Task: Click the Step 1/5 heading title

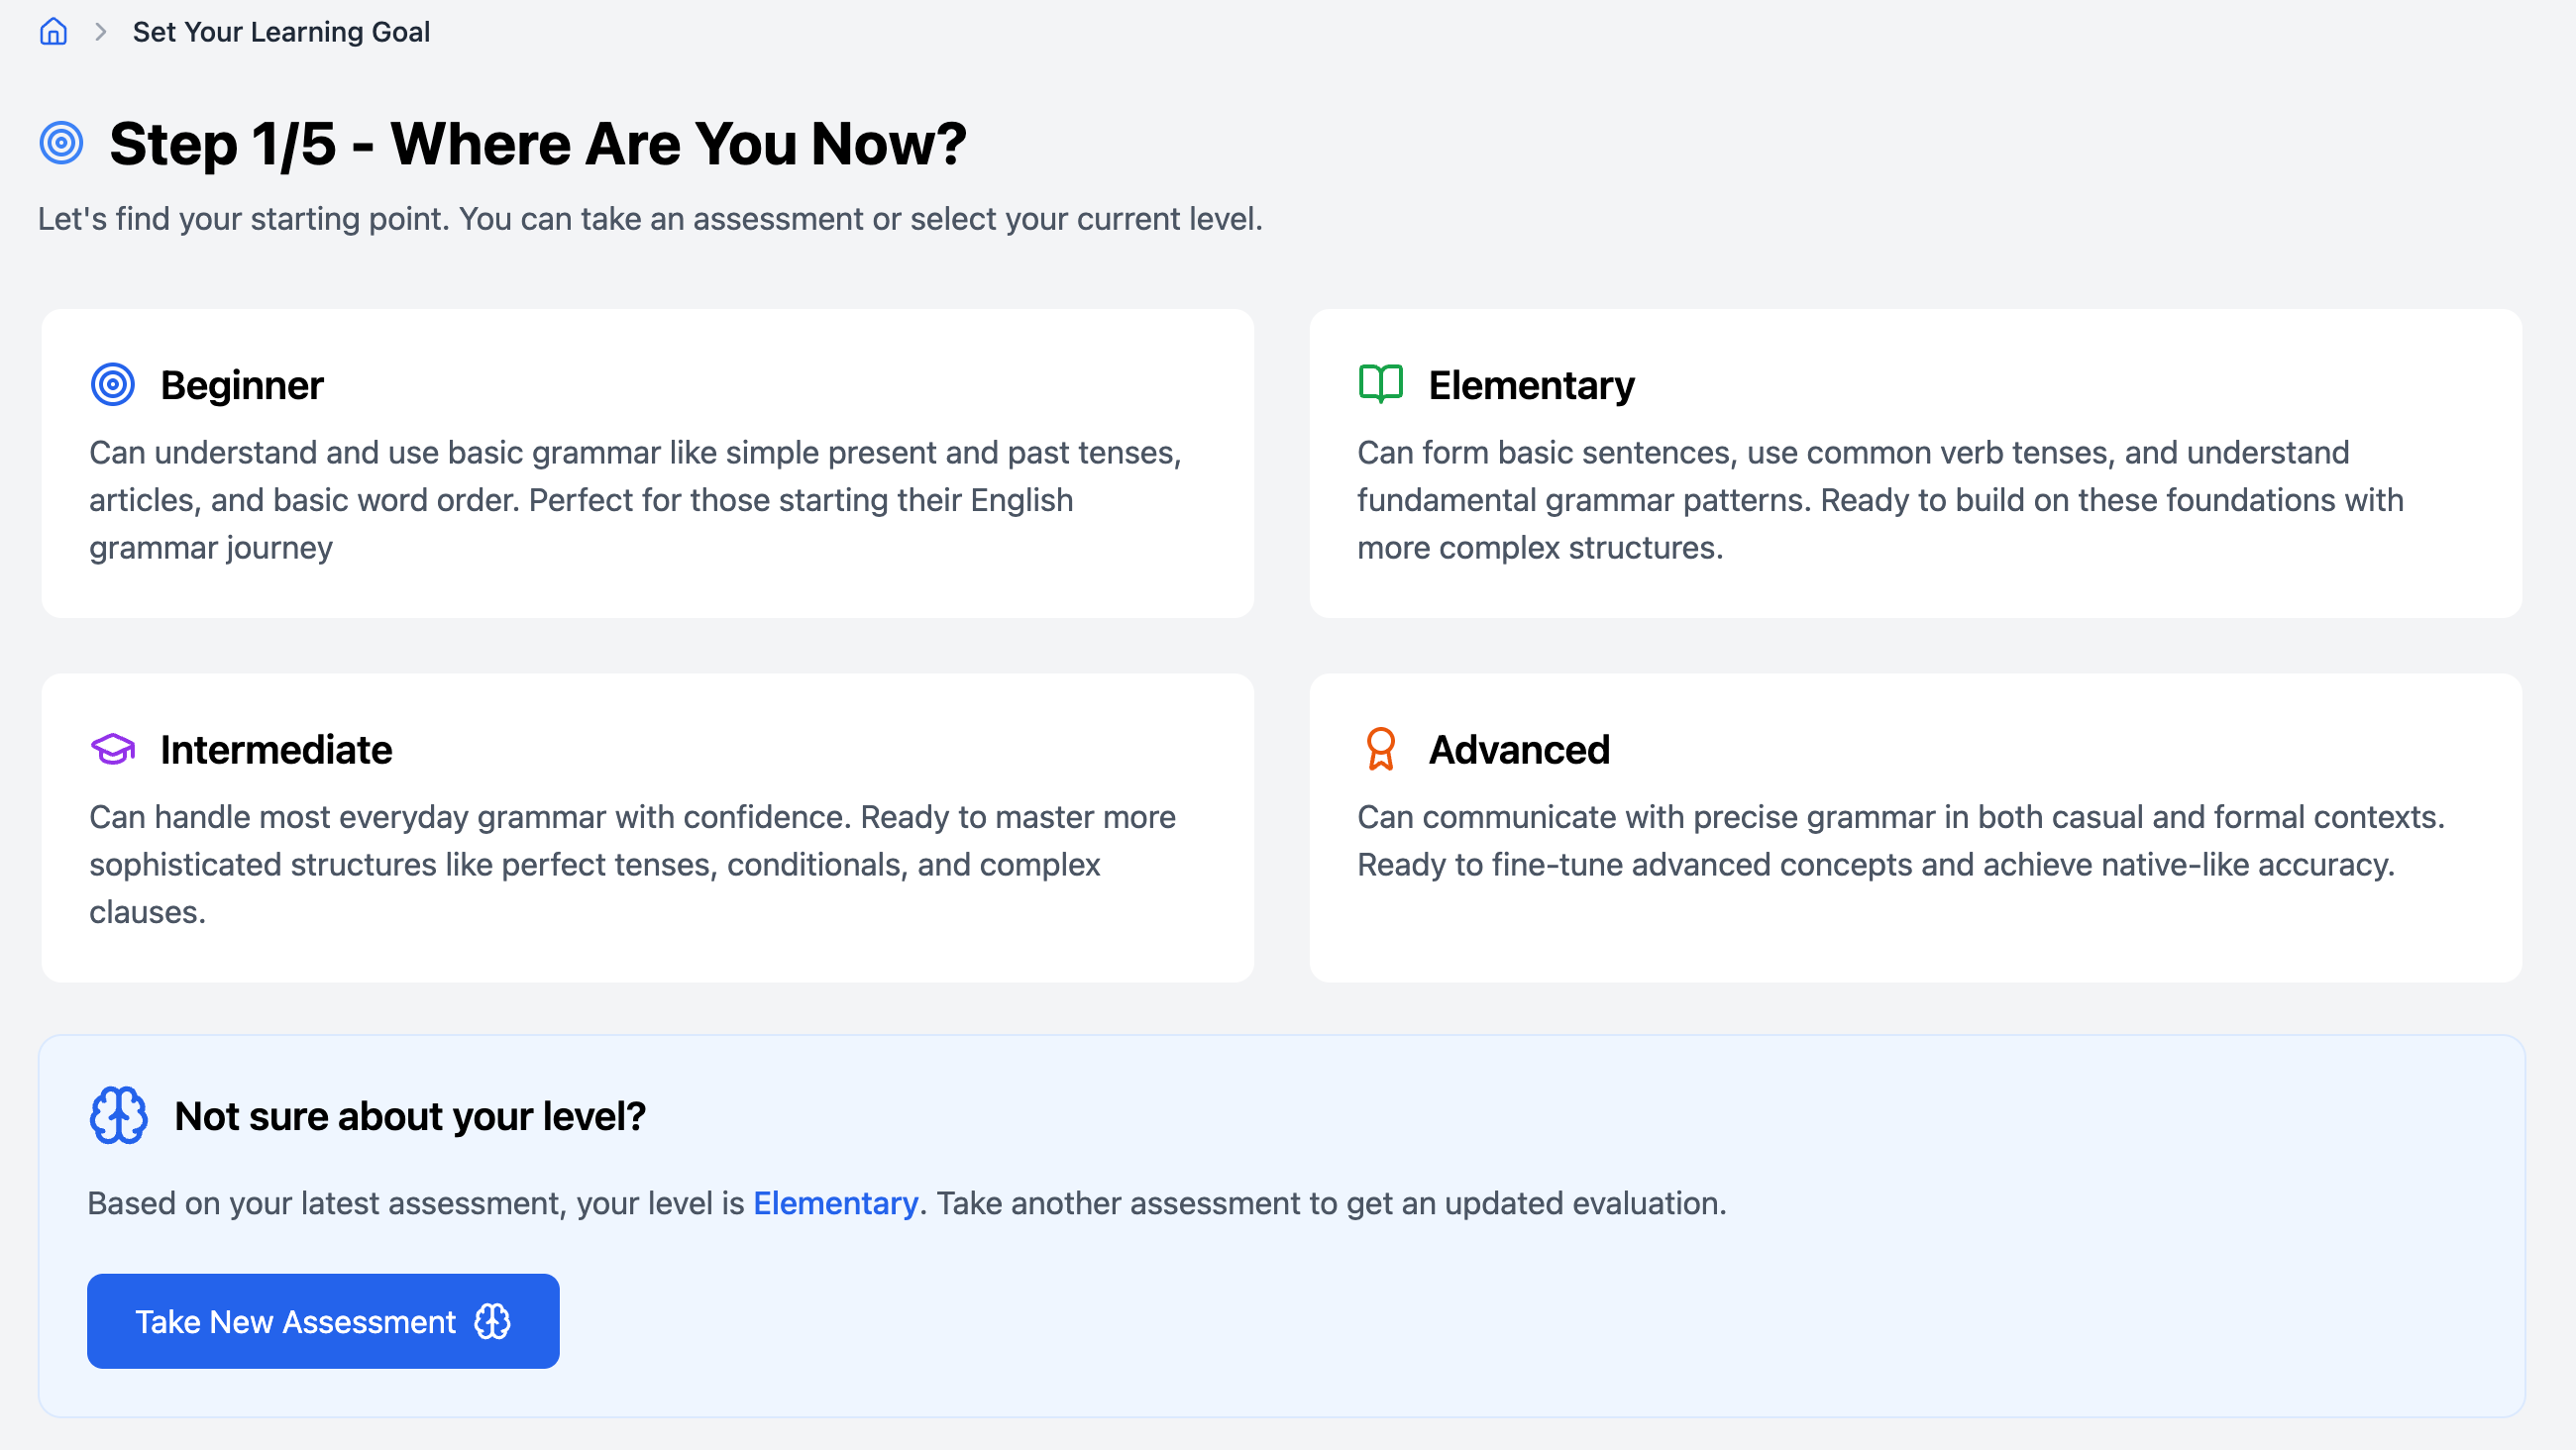Action: pos(538,143)
